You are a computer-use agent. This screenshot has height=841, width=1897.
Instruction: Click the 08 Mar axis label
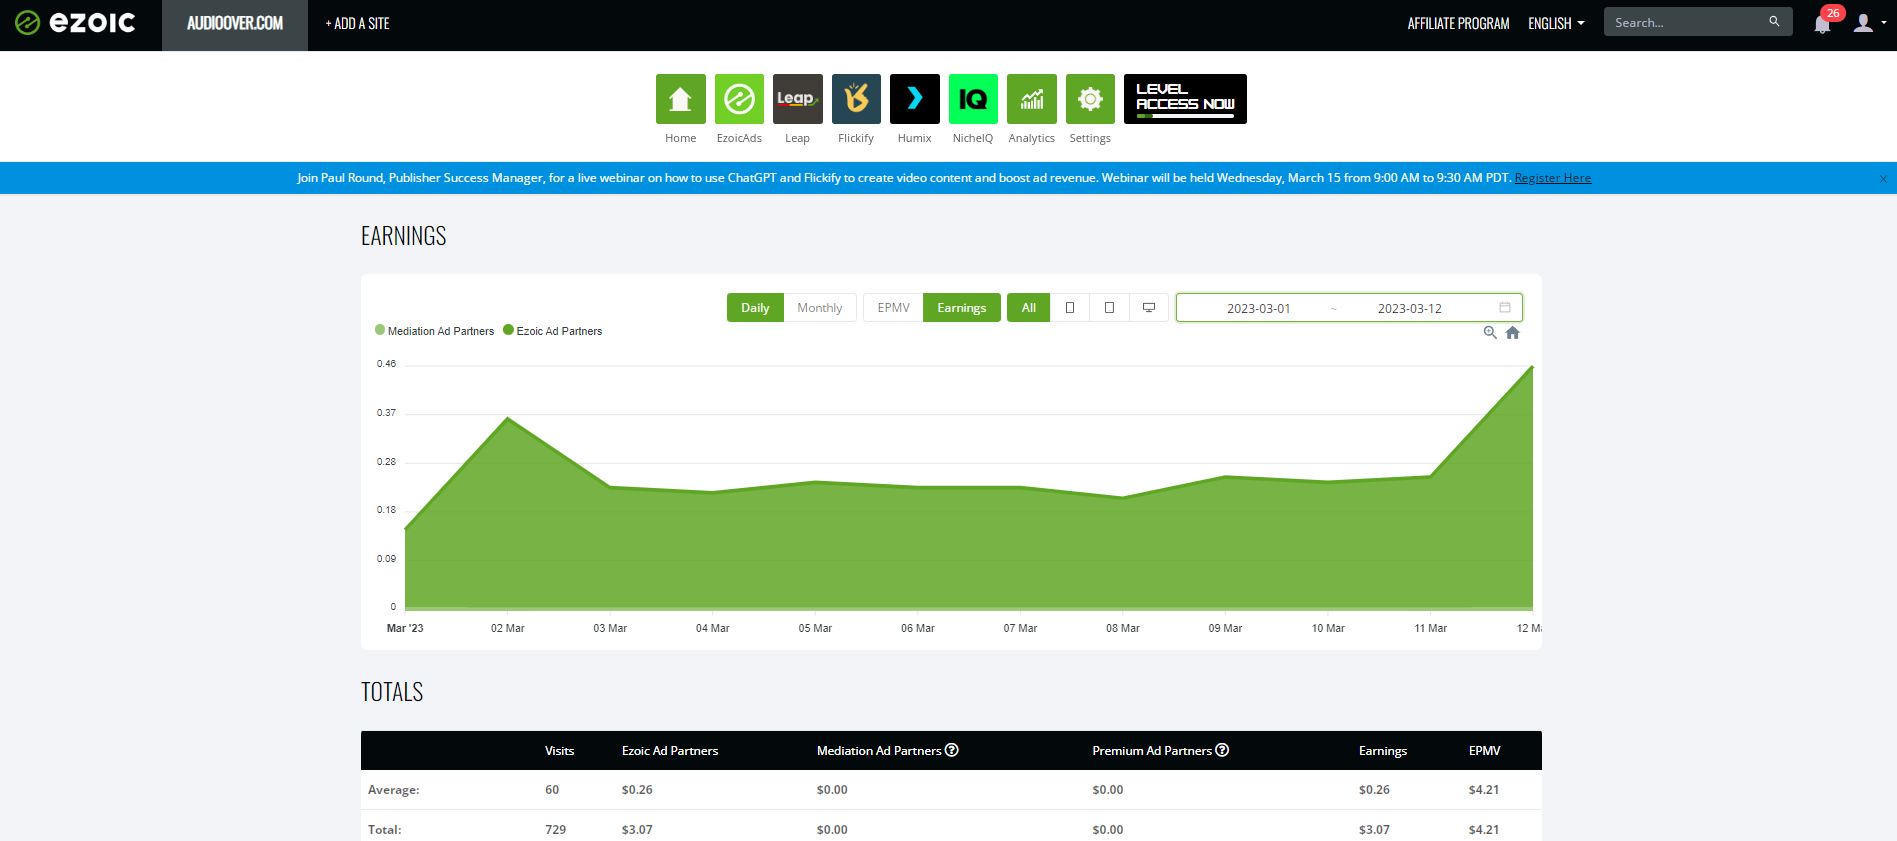coord(1123,628)
